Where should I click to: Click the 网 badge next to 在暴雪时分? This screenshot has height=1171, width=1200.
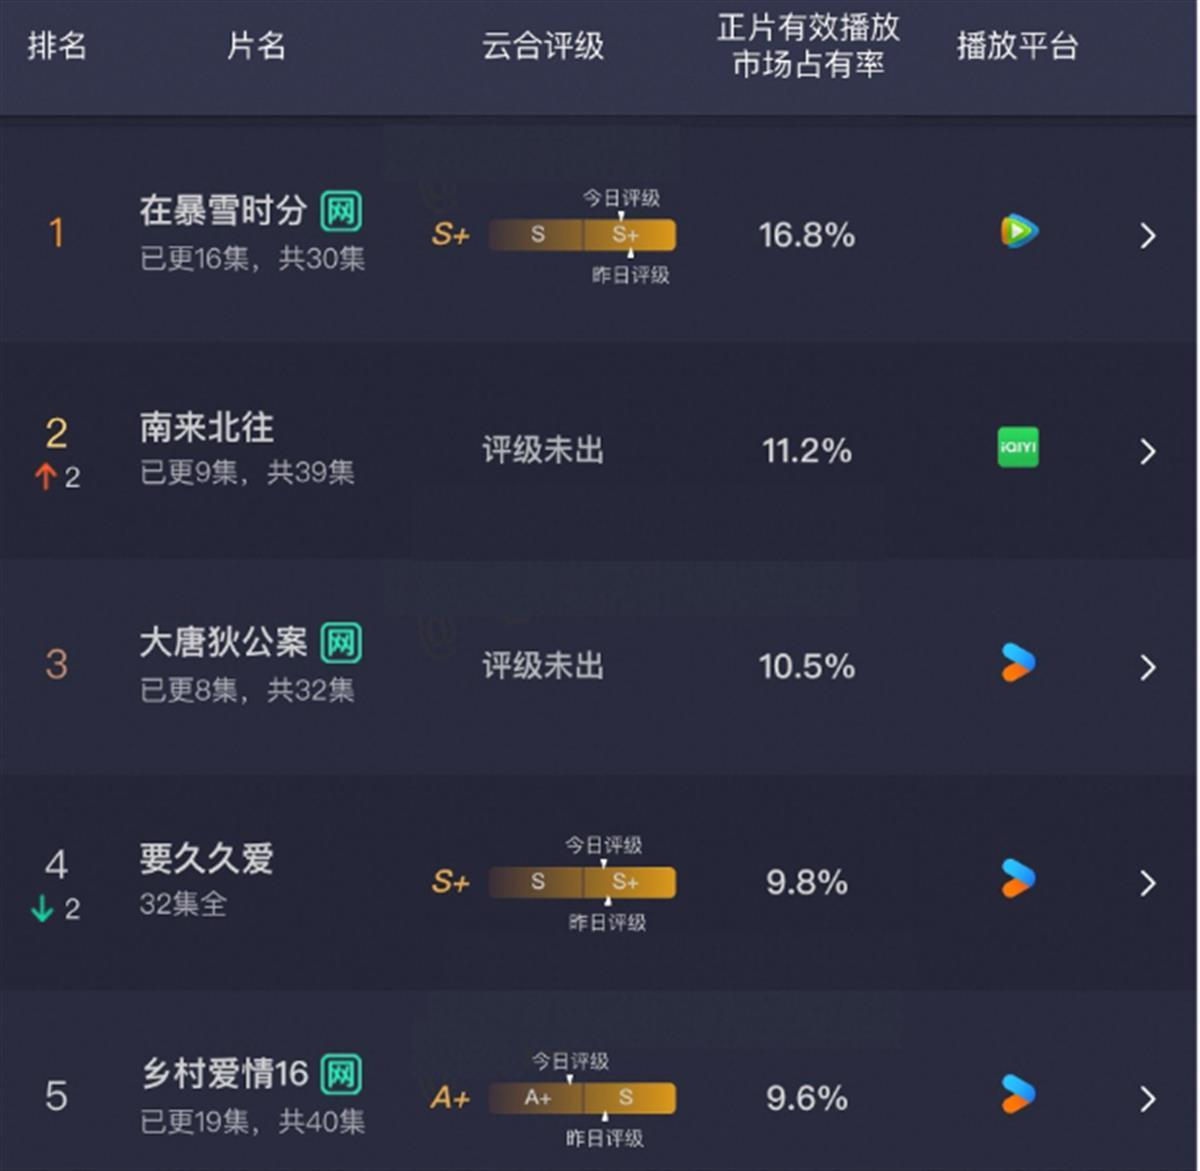coord(341,211)
